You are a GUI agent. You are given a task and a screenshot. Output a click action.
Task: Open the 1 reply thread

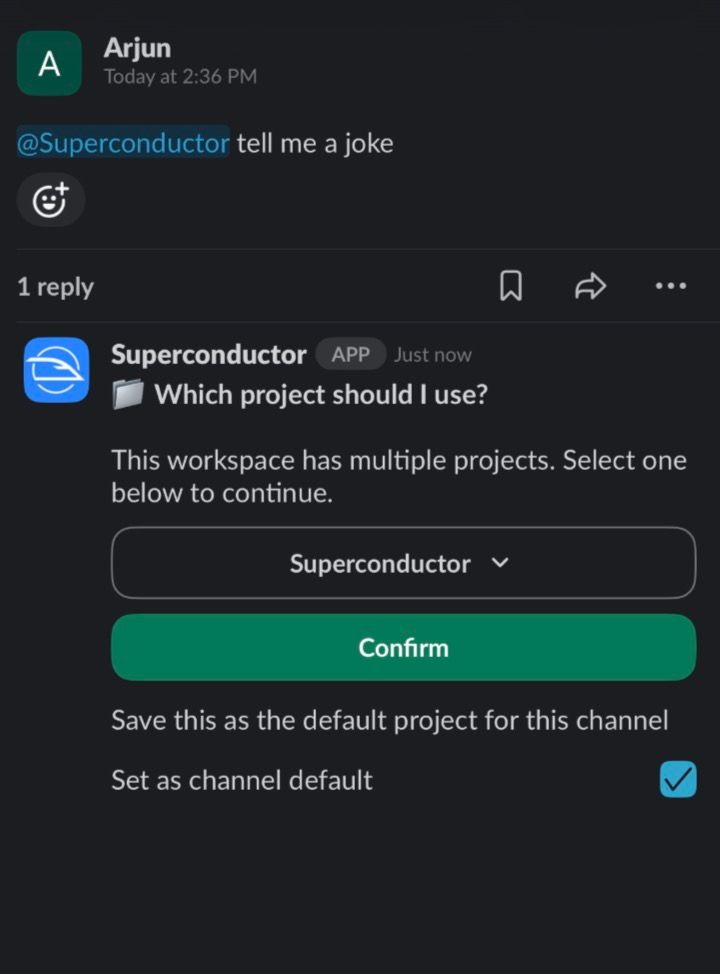pyautogui.click(x=56, y=286)
